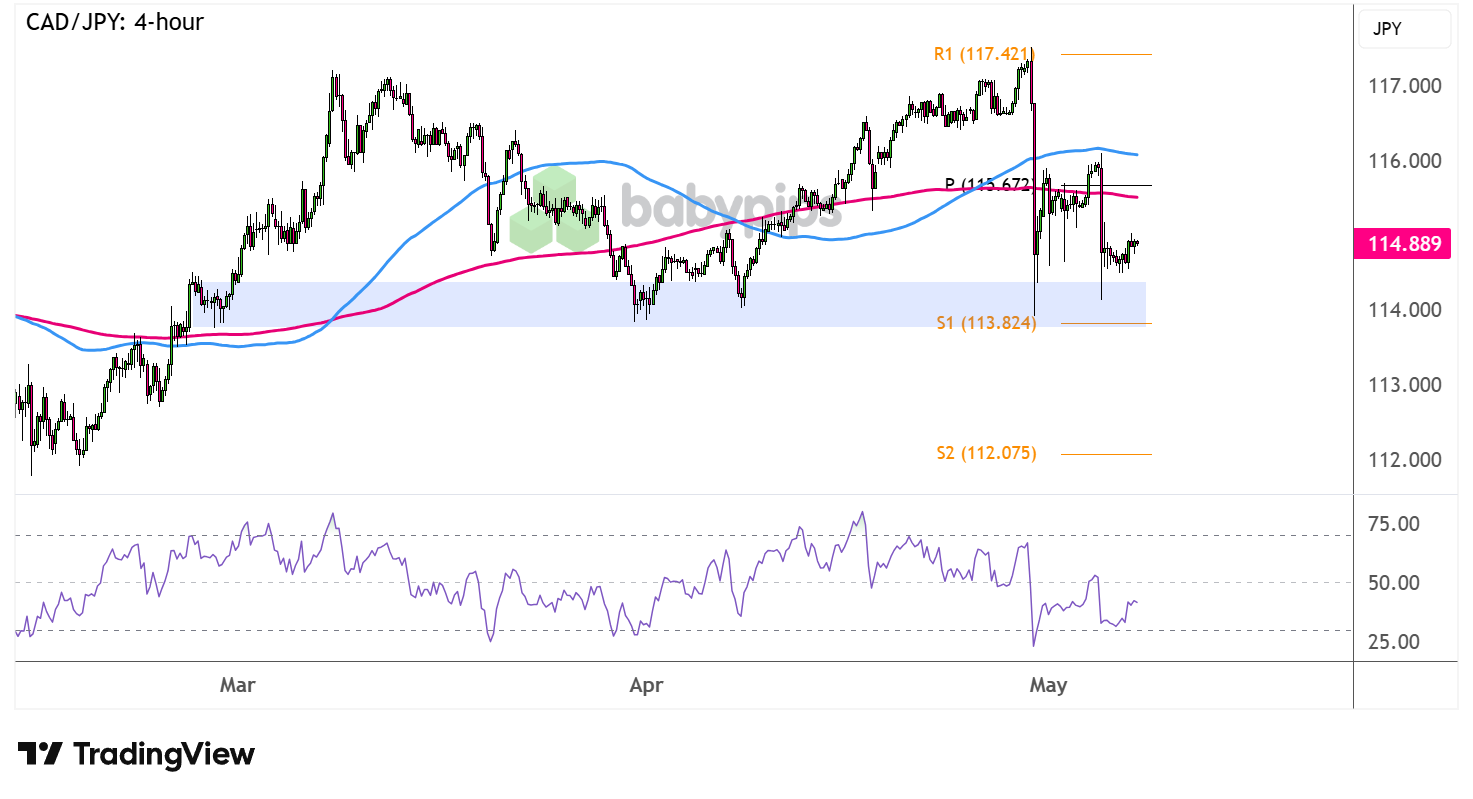The height and width of the screenshot is (799, 1473).
Task: Select the S1 (113.824) support label
Action: [x=986, y=323]
